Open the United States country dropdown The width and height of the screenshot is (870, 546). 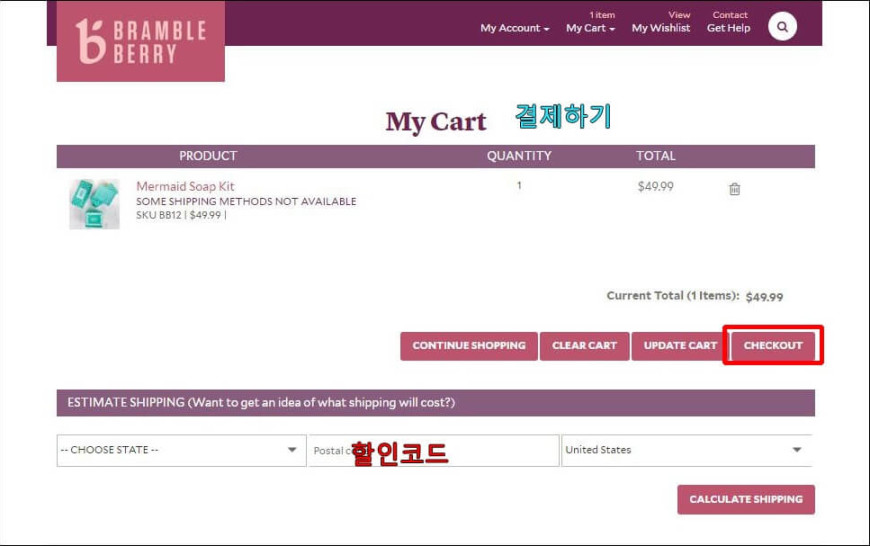[x=687, y=450]
